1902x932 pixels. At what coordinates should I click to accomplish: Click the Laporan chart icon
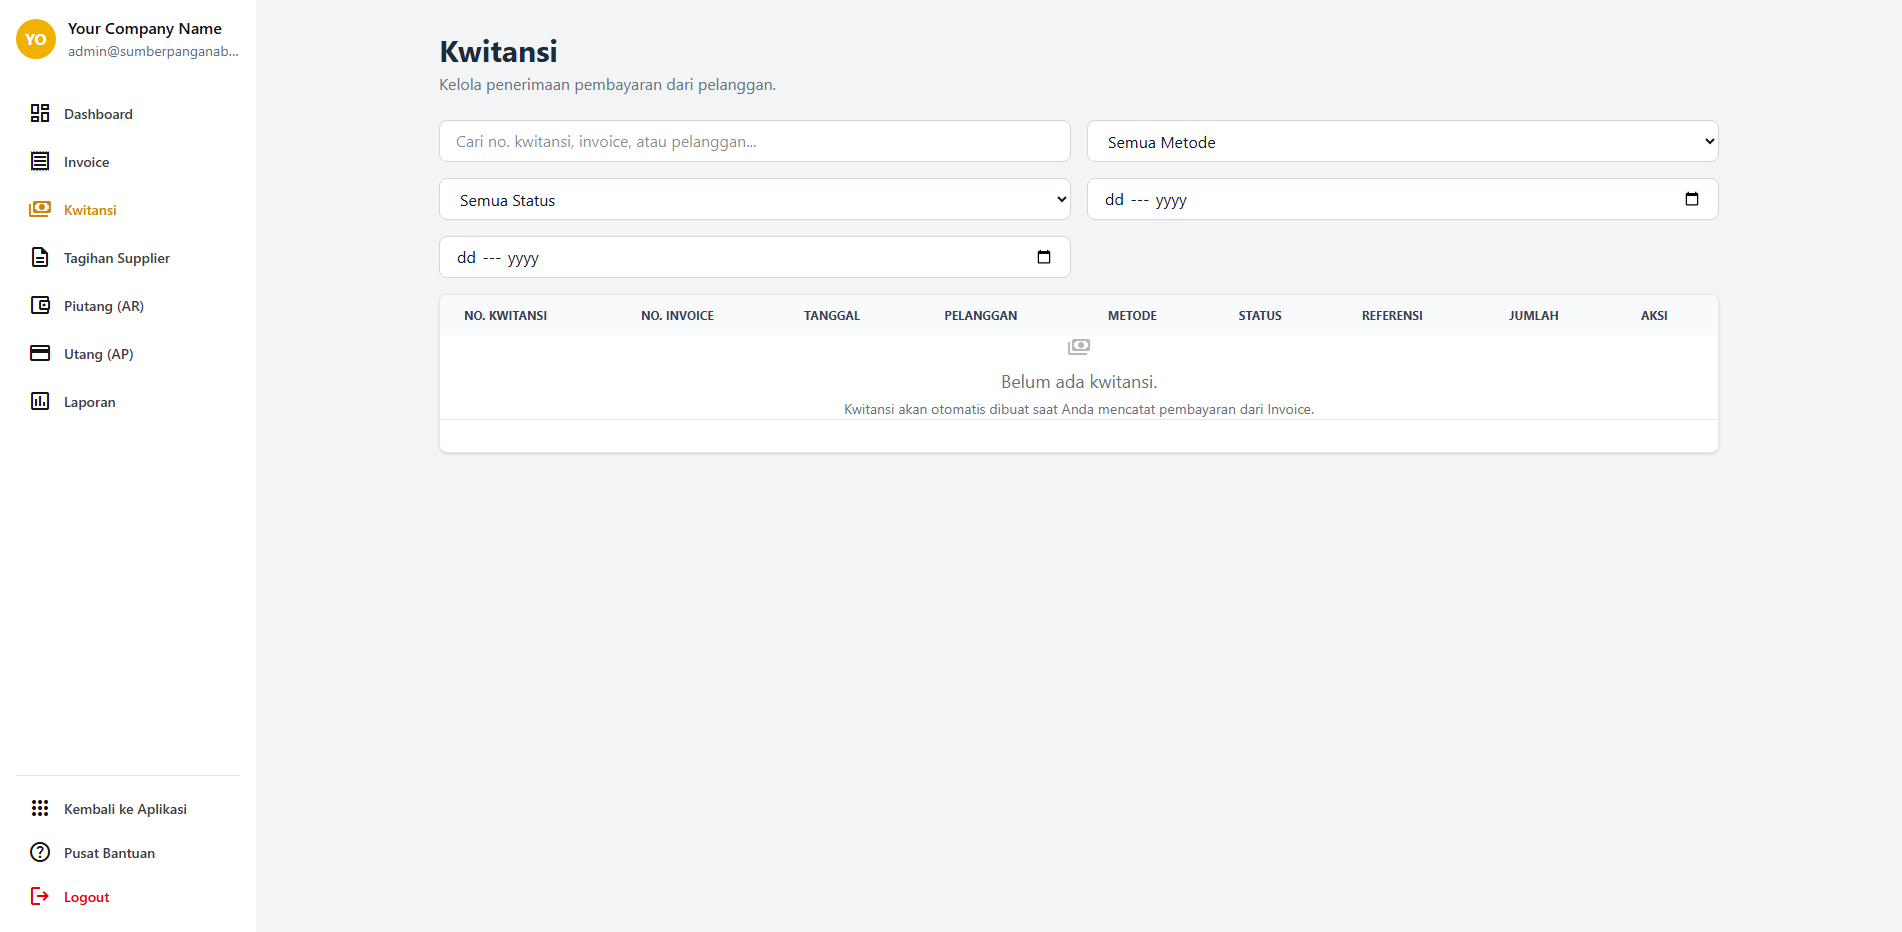[40, 401]
